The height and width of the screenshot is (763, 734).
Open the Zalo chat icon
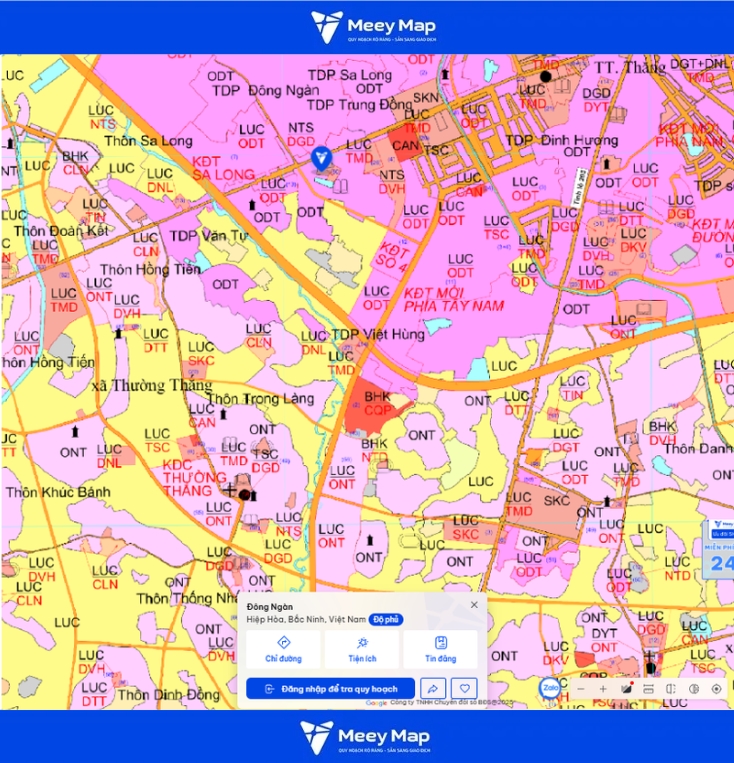(550, 688)
